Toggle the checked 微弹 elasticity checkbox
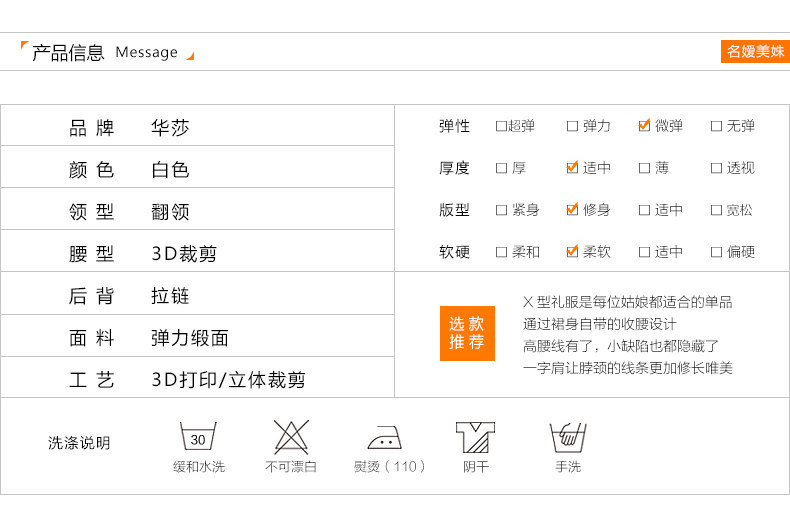Image resolution: width=790 pixels, height=522 pixels. (x=644, y=126)
